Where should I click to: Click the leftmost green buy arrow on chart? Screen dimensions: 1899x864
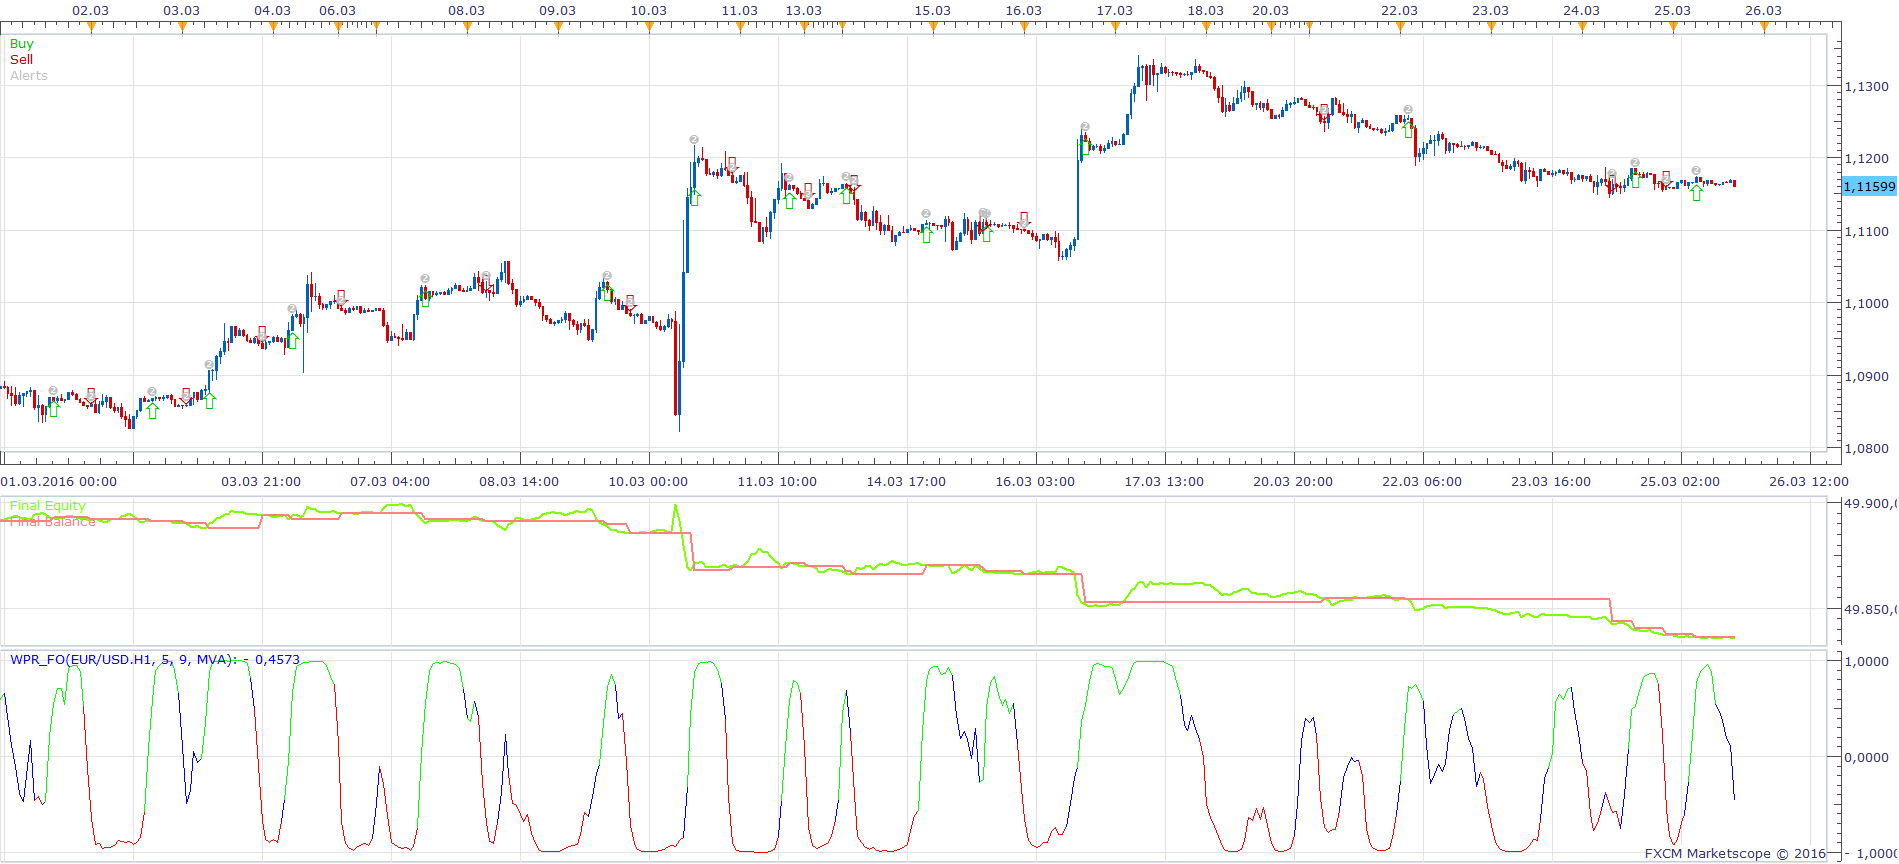pyautogui.click(x=53, y=409)
